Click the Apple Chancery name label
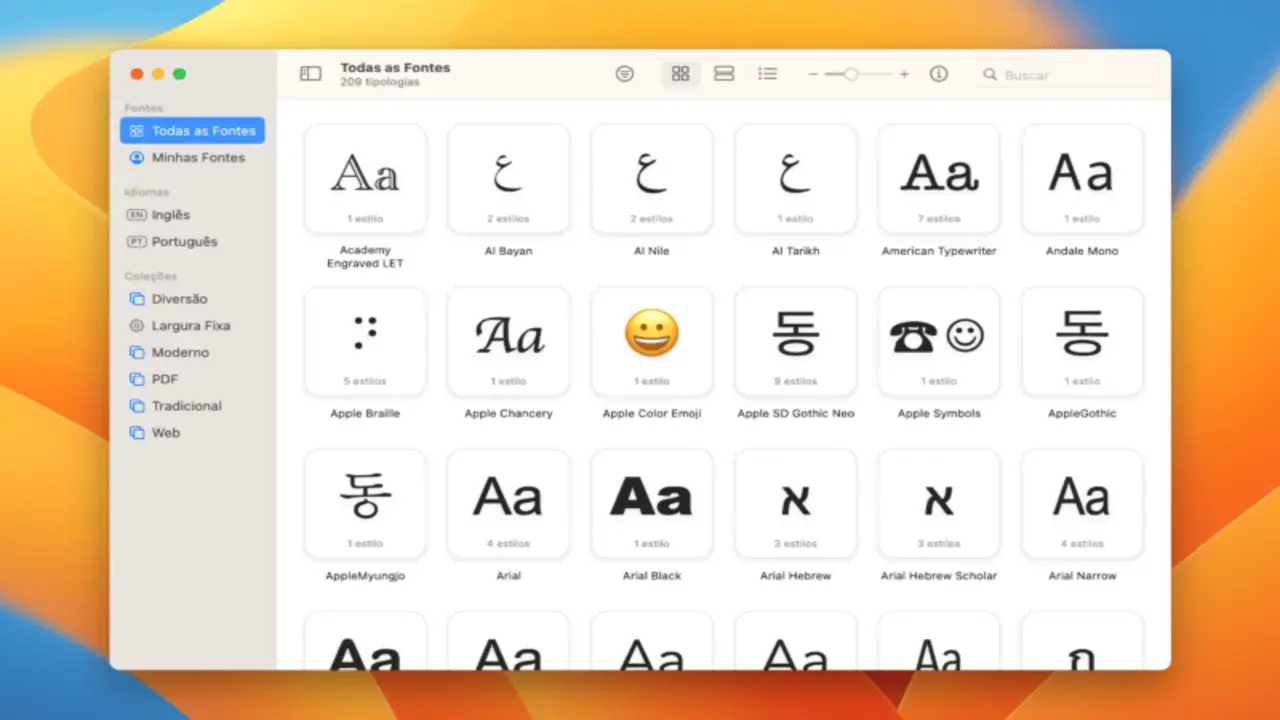This screenshot has height=720, width=1280. point(508,414)
